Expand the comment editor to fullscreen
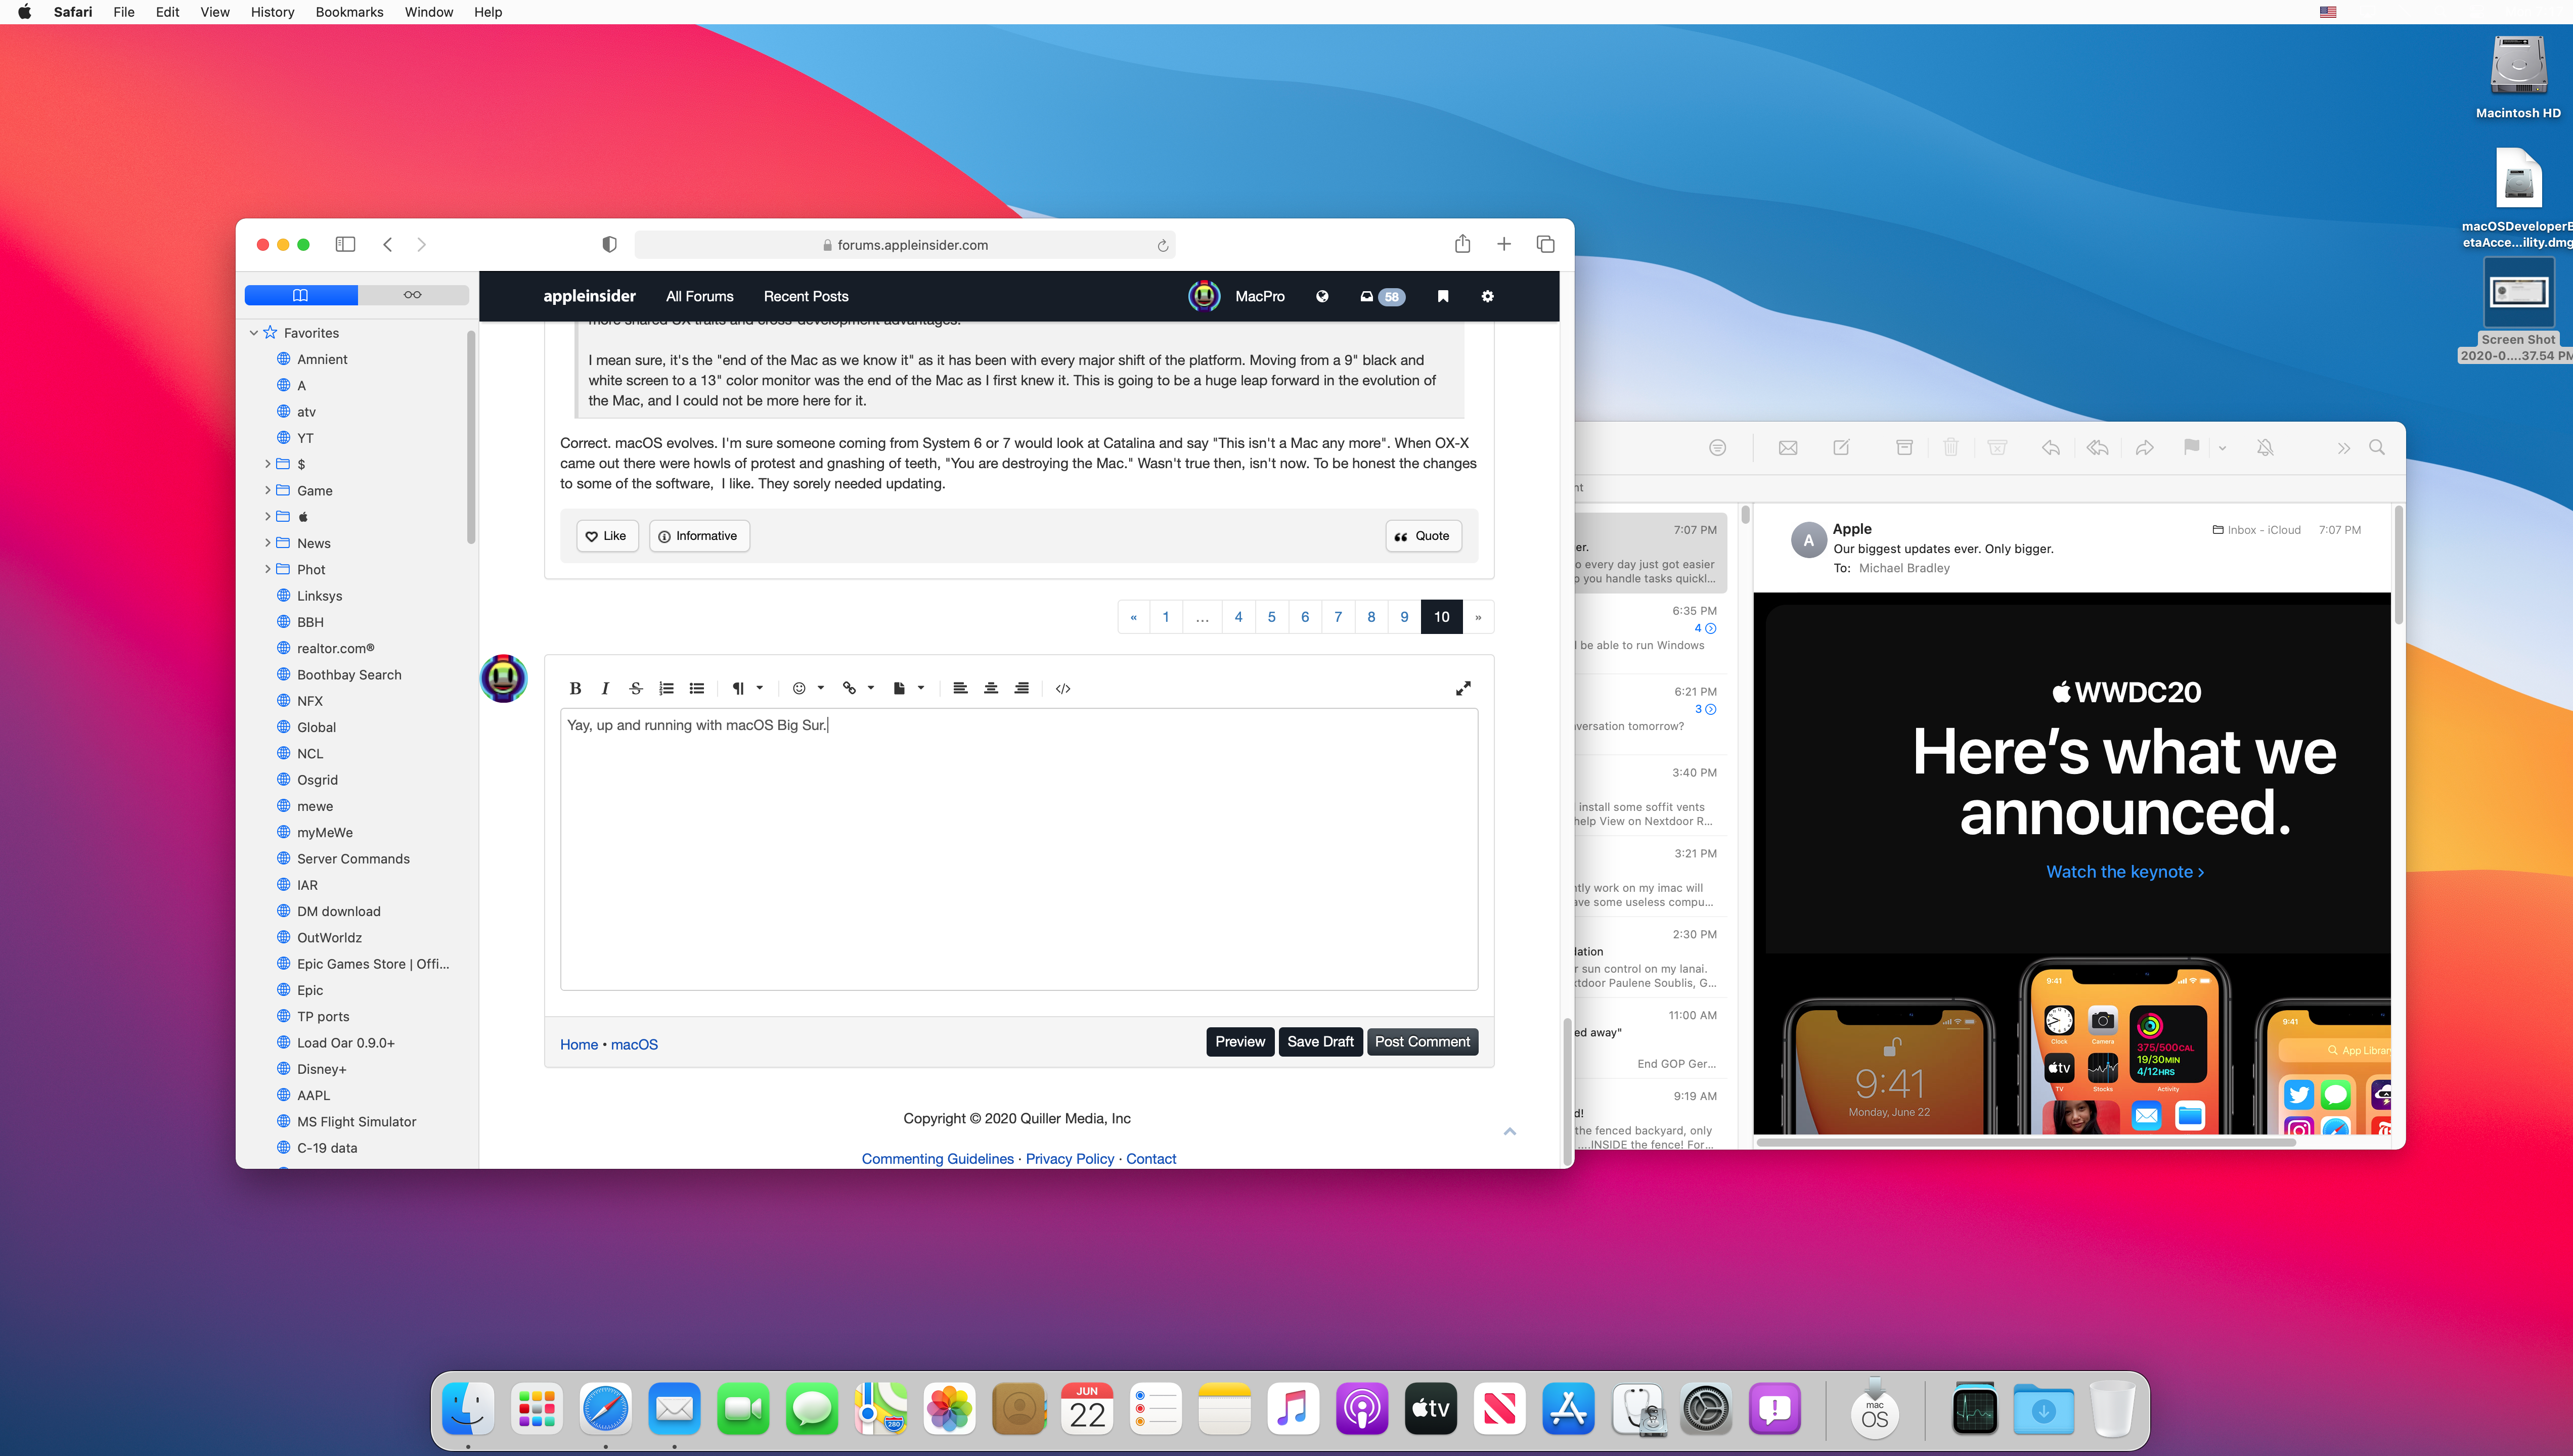 point(1463,688)
